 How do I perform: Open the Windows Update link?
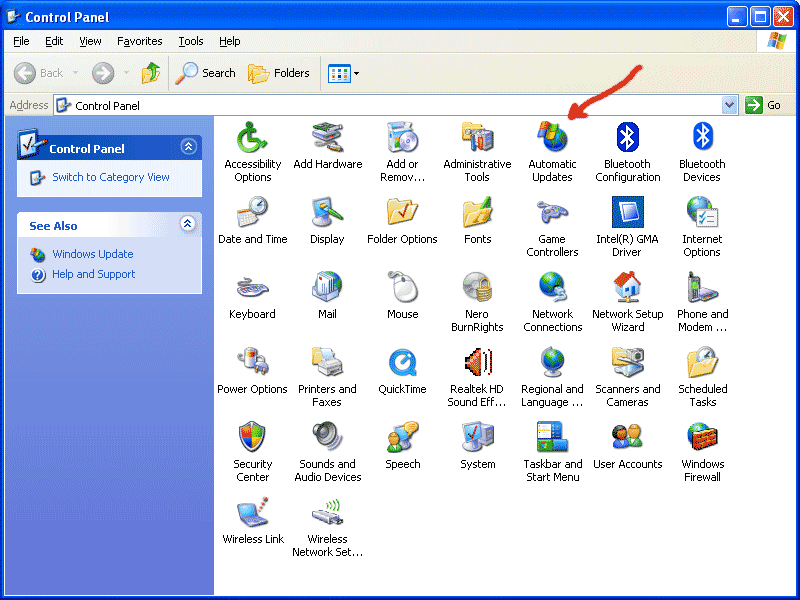pos(93,254)
